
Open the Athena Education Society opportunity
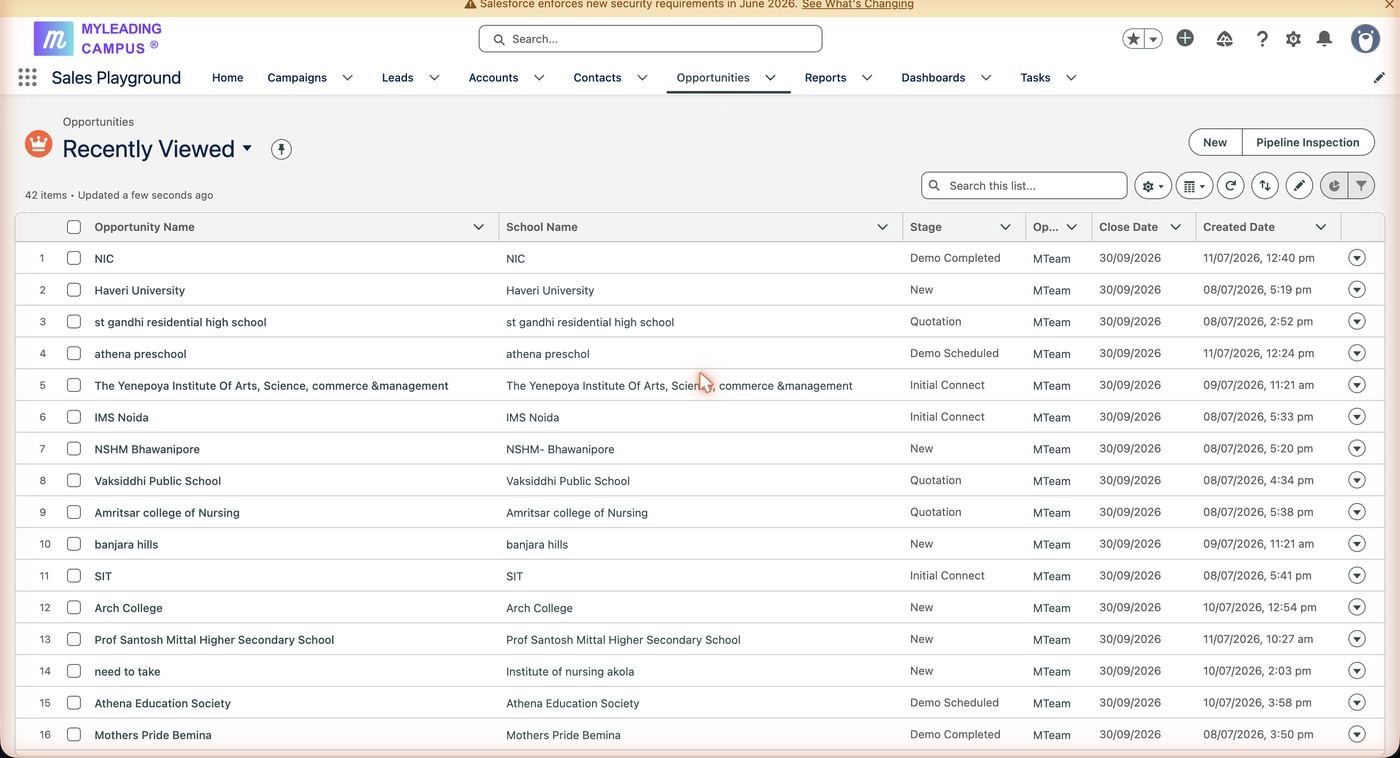coord(162,703)
